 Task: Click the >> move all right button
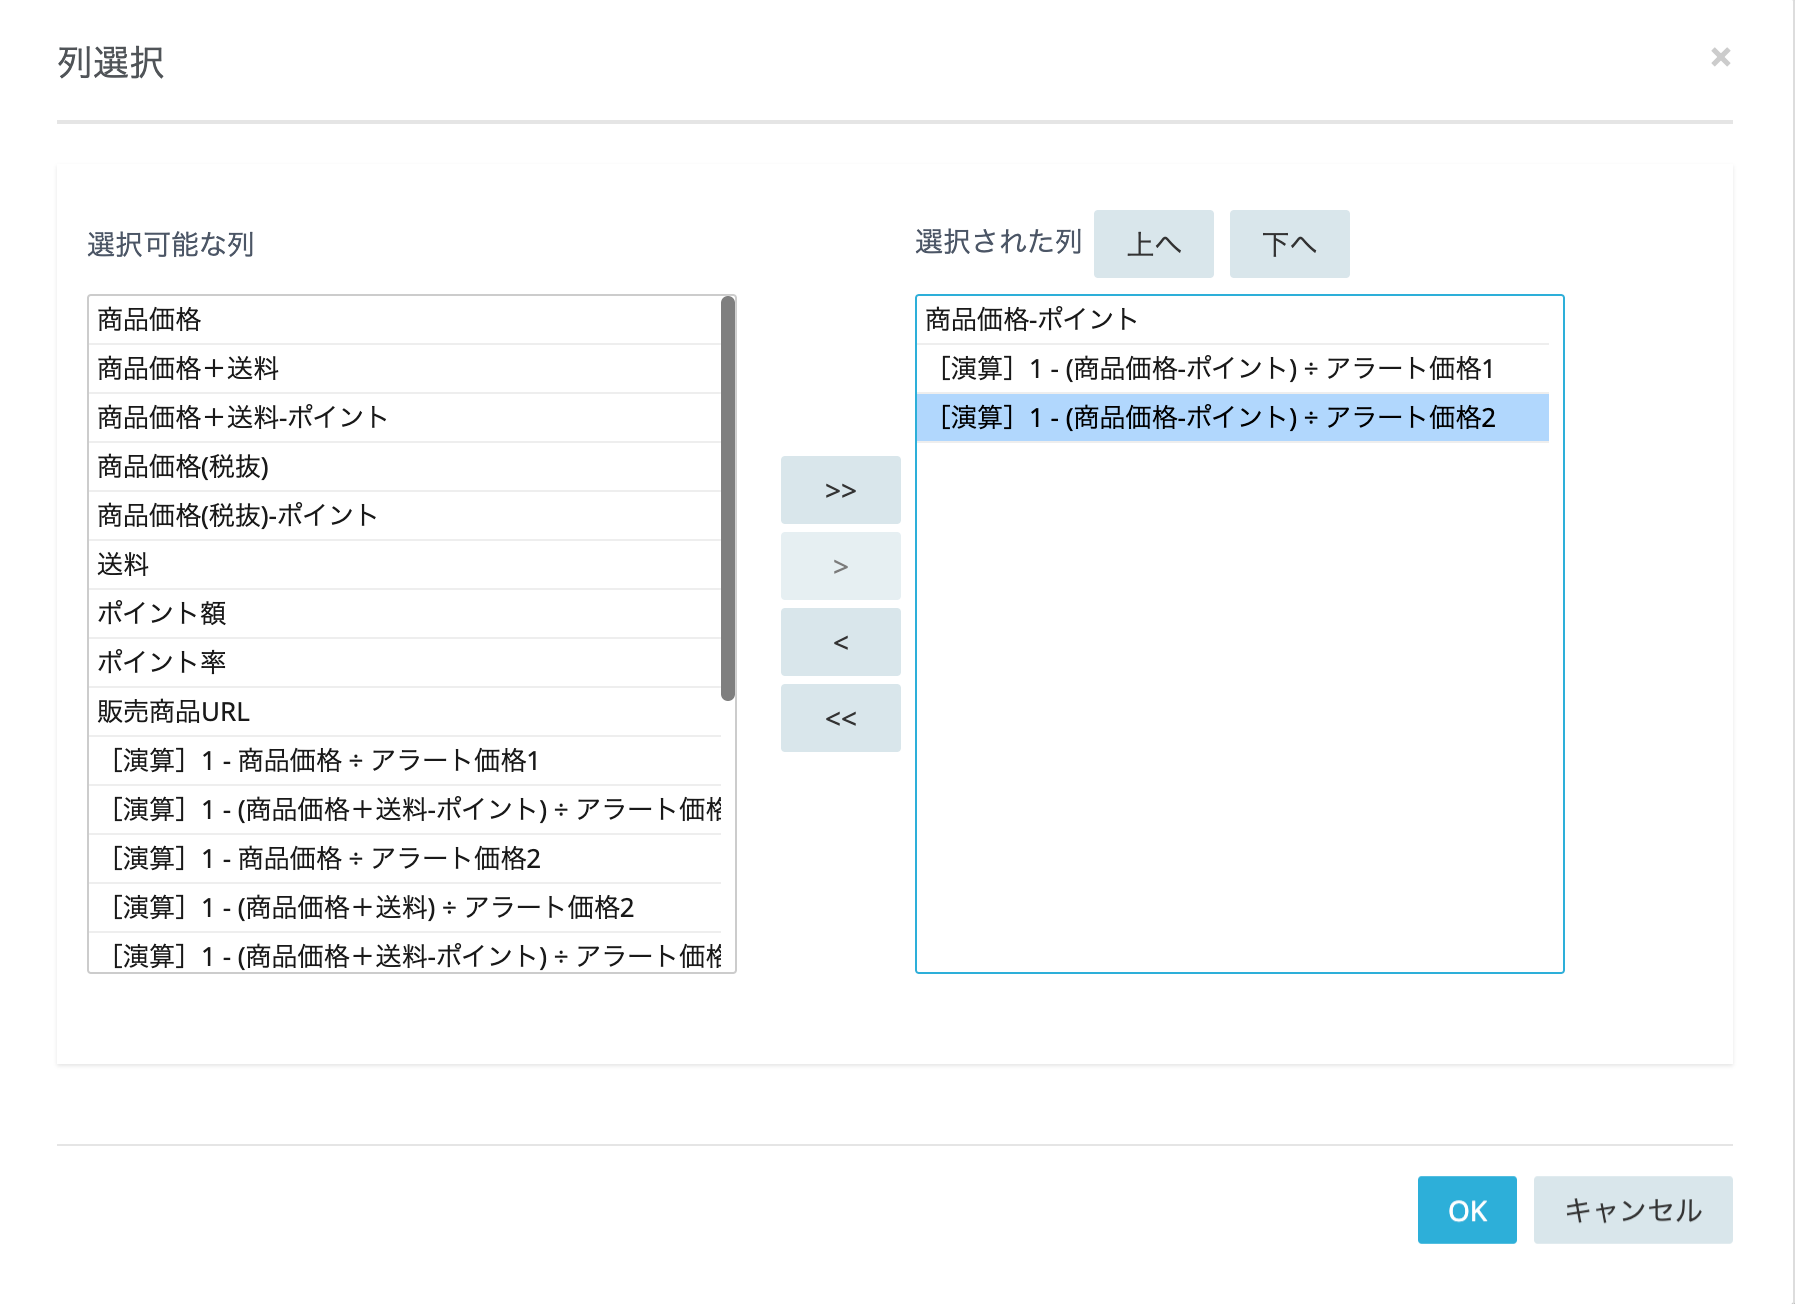pos(840,490)
